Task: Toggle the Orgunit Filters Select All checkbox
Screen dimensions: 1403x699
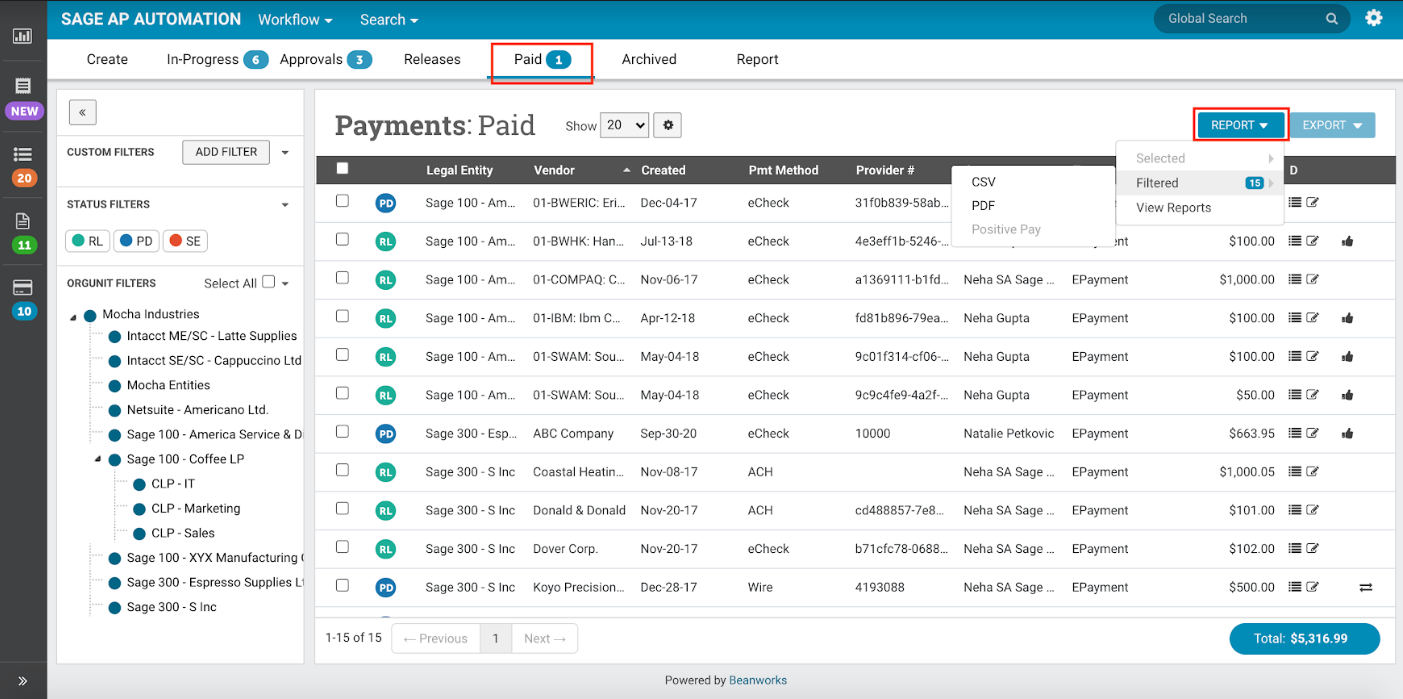Action: point(268,282)
